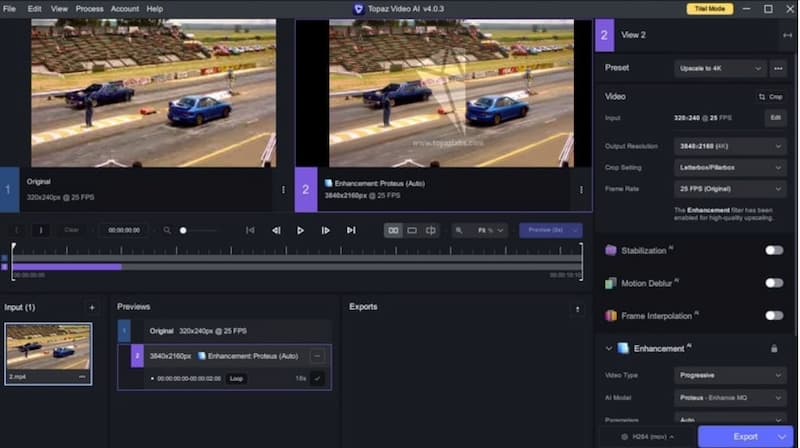Open the Account menu
The image size is (800, 448).
coord(125,8)
